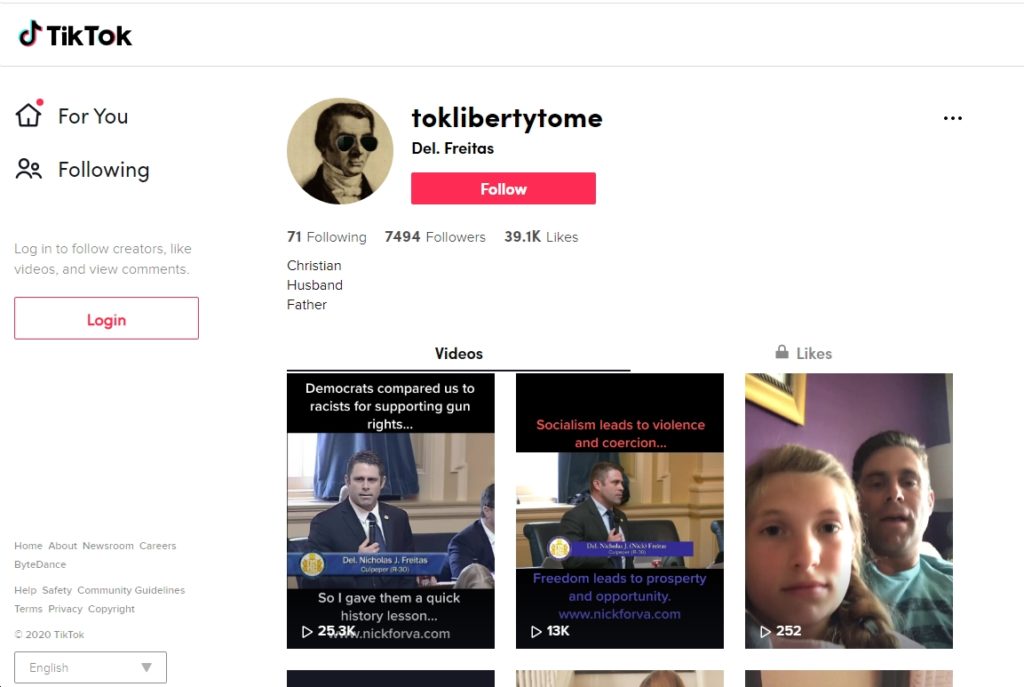1024x687 pixels.
Task: Click the toklibertytome profile avatar
Action: point(340,152)
